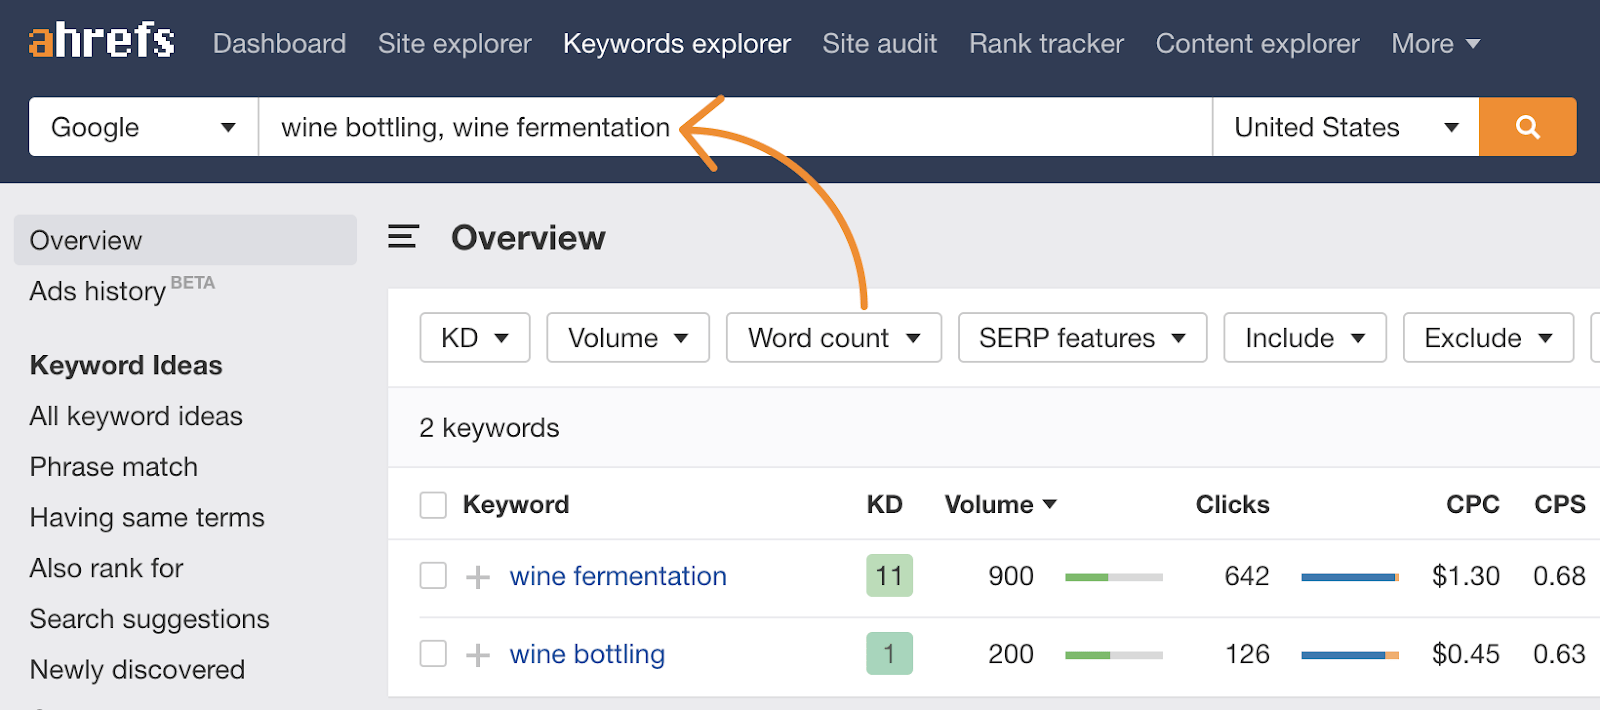This screenshot has height=710, width=1600.
Task: Open the Exclude filter dropdown
Action: pyautogui.click(x=1488, y=338)
